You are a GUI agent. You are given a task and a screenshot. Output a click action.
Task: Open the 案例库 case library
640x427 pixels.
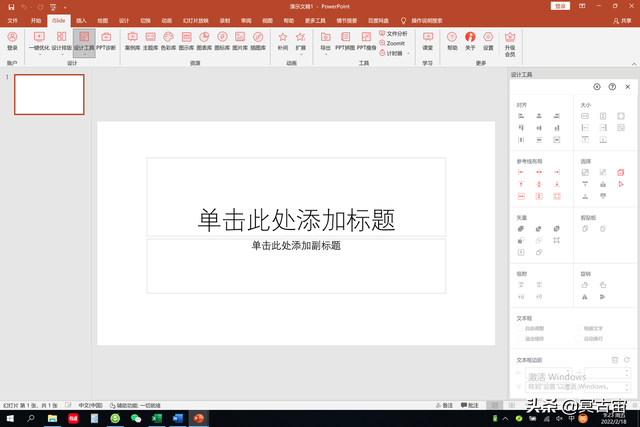[133, 40]
